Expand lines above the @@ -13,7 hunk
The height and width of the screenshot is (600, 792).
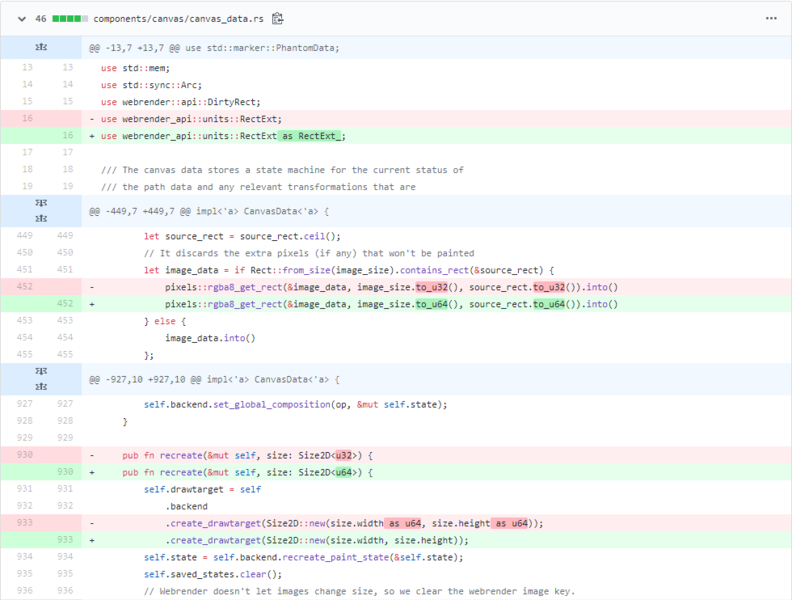coord(41,47)
